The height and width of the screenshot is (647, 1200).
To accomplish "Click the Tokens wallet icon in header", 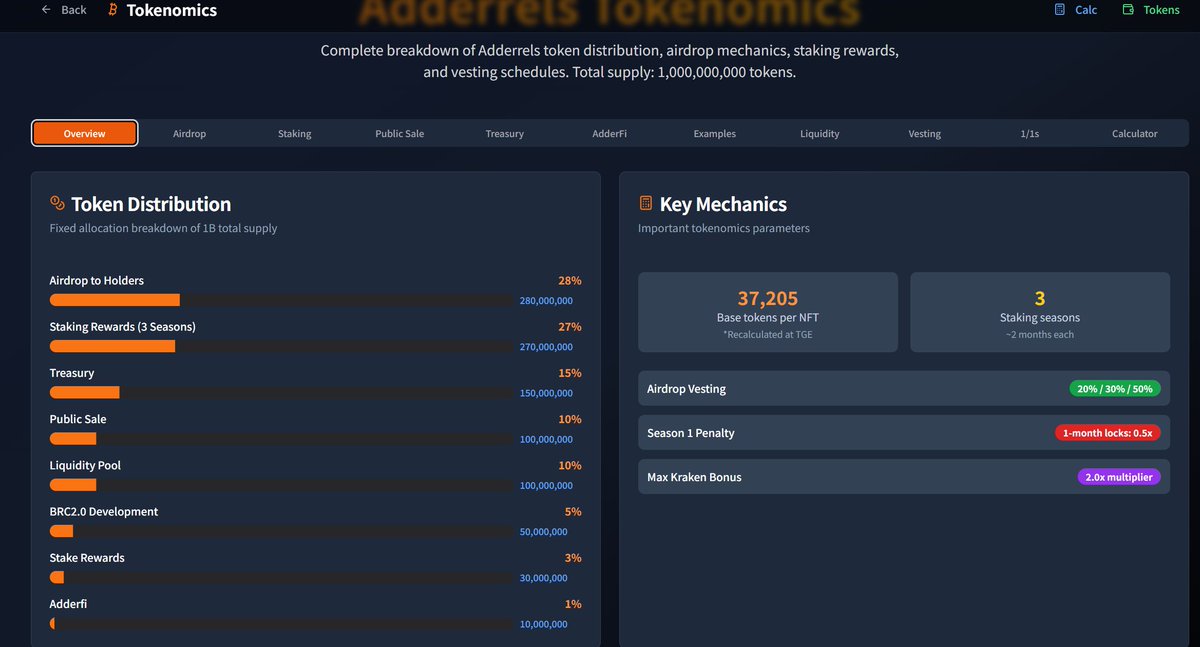I will click(1128, 10).
